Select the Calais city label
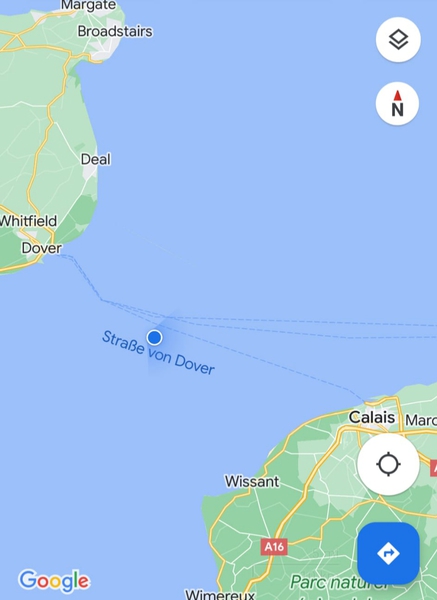The width and height of the screenshot is (437, 600). click(x=372, y=417)
